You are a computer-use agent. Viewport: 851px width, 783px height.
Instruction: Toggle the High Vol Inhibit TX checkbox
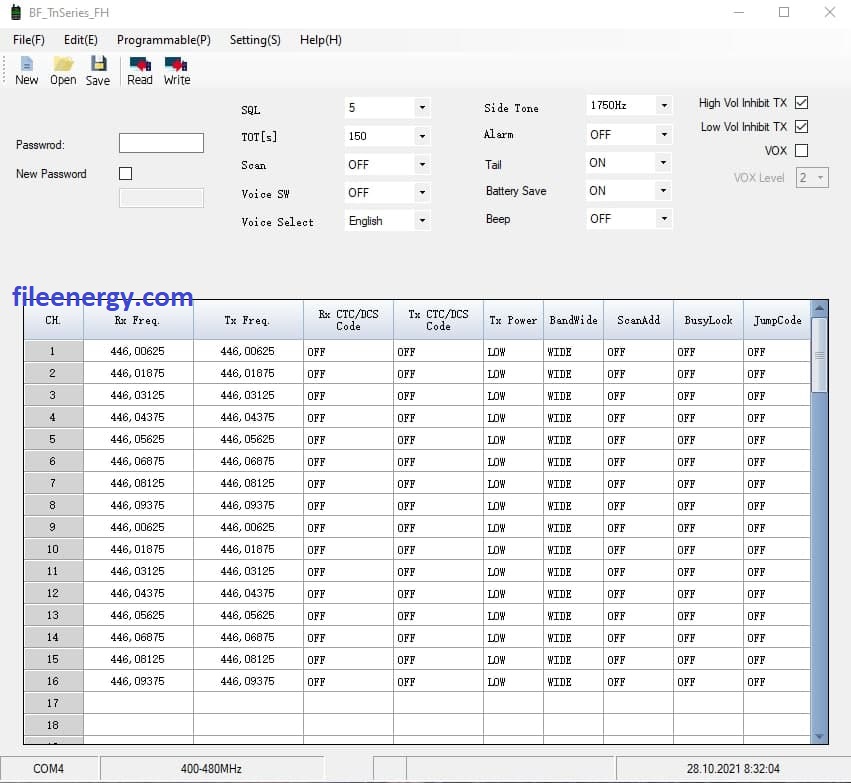pyautogui.click(x=801, y=103)
